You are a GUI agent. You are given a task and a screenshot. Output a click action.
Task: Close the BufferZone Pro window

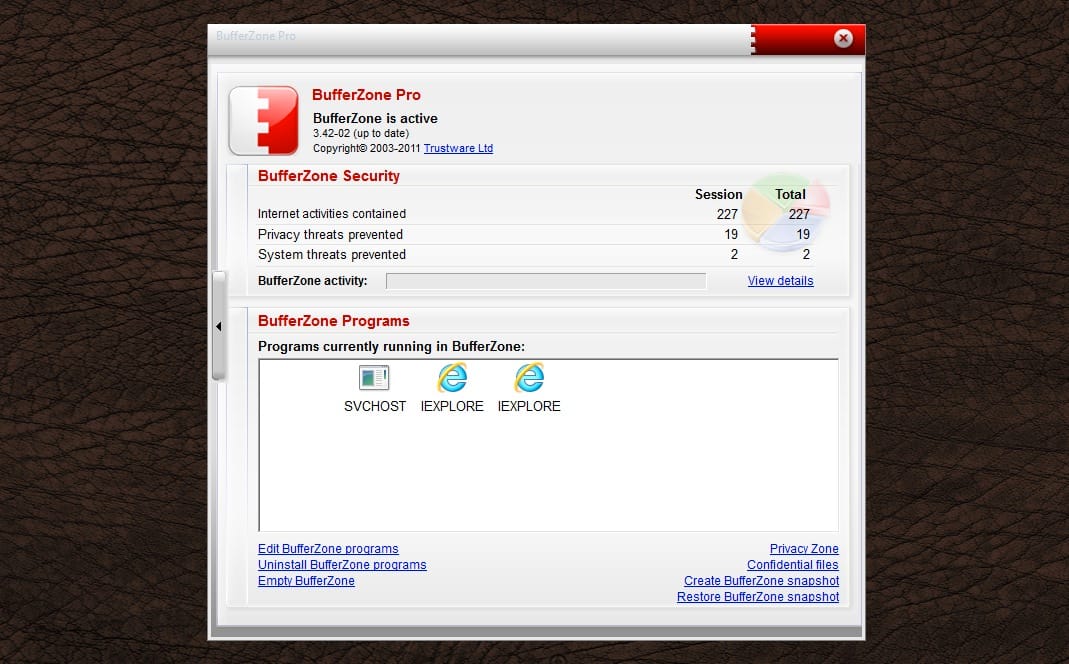[843, 38]
